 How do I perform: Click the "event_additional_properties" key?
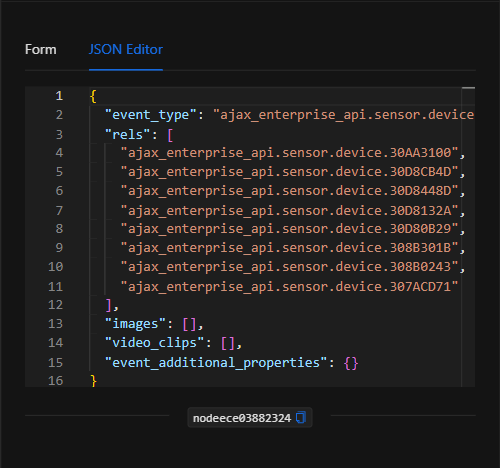pos(216,363)
